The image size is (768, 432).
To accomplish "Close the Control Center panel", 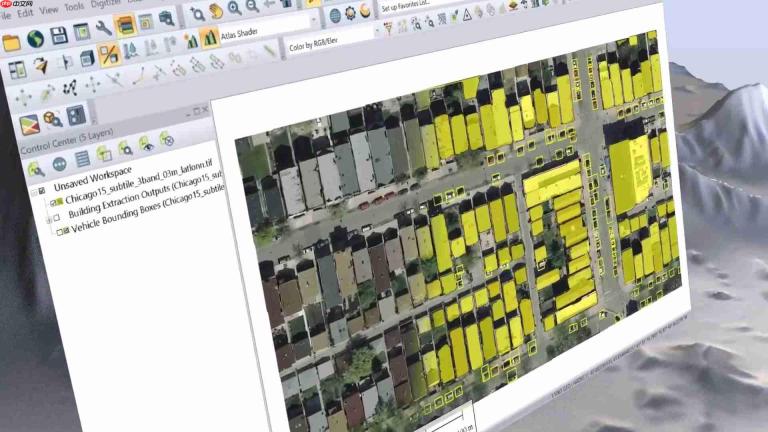I will 205,109.
